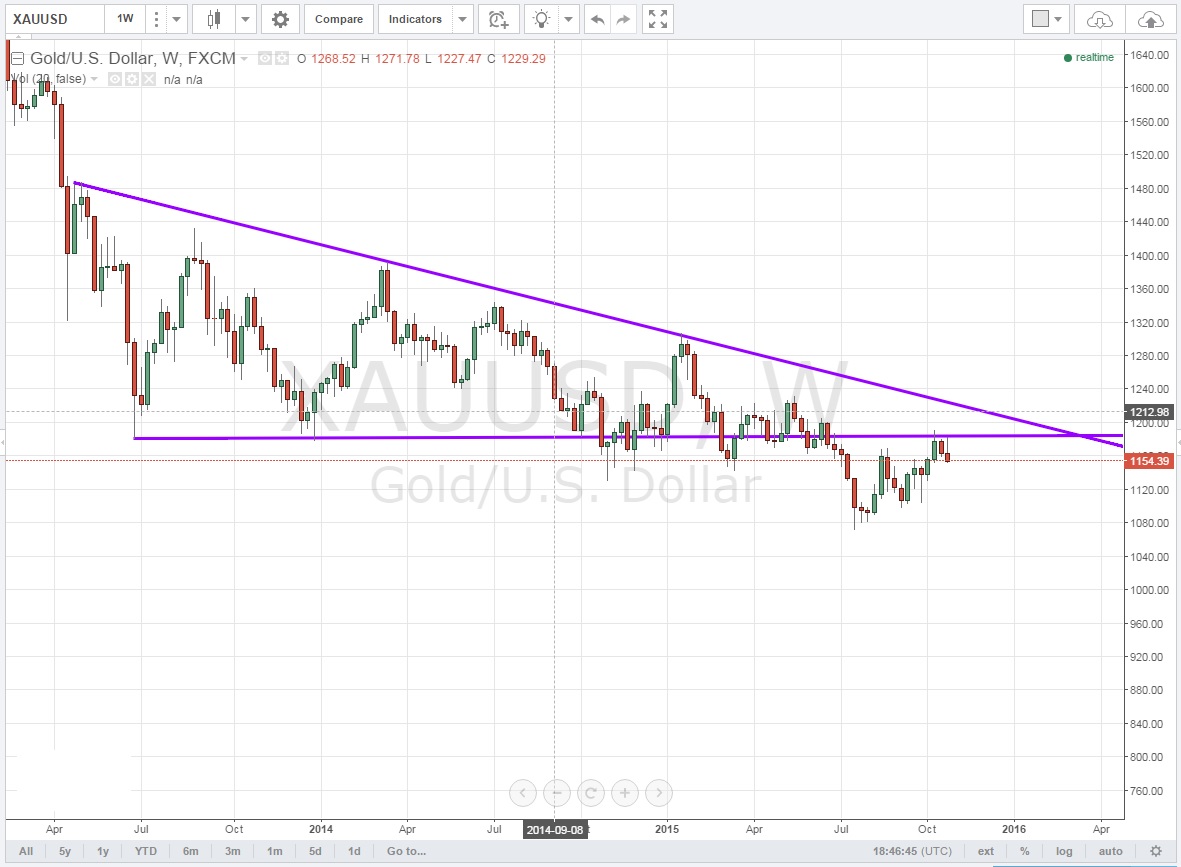Toggle auto scale in bottom bar
Image resolution: width=1181 pixels, height=867 pixels.
point(1110,851)
